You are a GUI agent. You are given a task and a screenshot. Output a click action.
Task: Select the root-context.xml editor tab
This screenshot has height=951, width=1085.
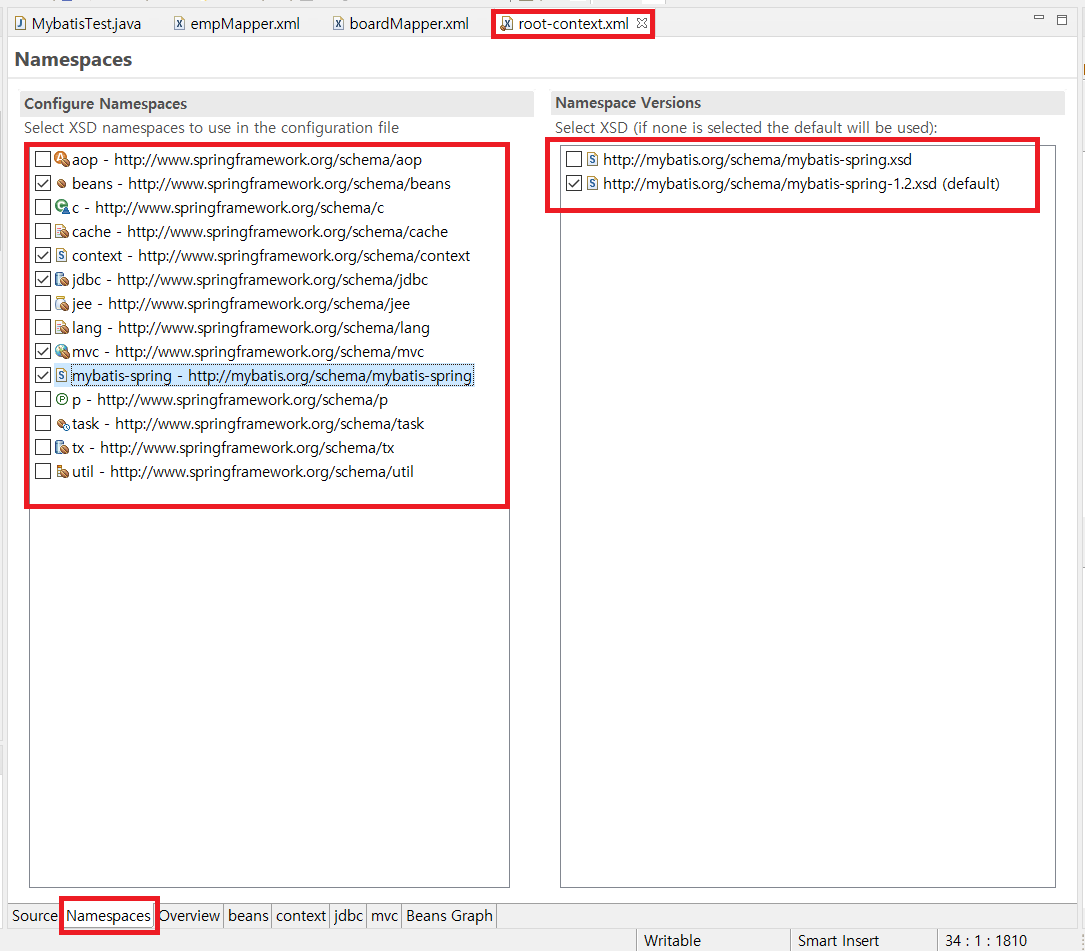[x=573, y=24]
